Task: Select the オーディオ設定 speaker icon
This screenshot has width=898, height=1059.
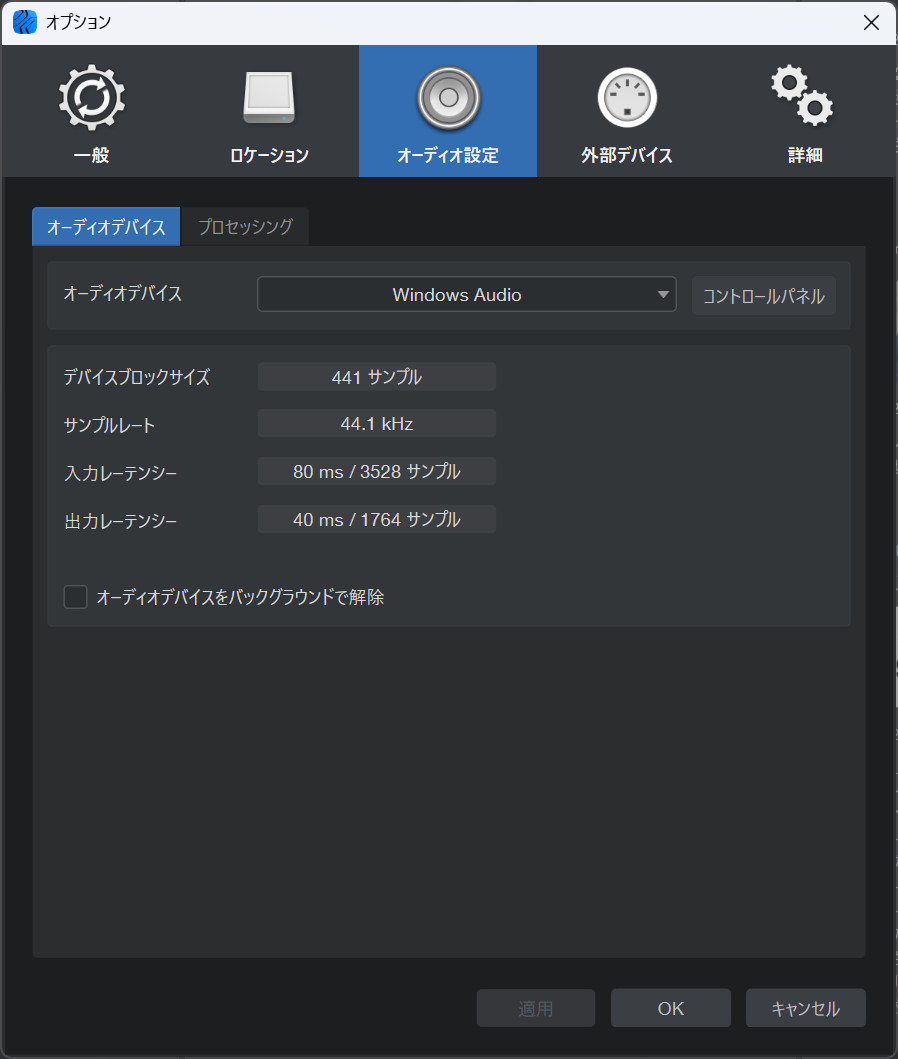Action: pyautogui.click(x=448, y=98)
